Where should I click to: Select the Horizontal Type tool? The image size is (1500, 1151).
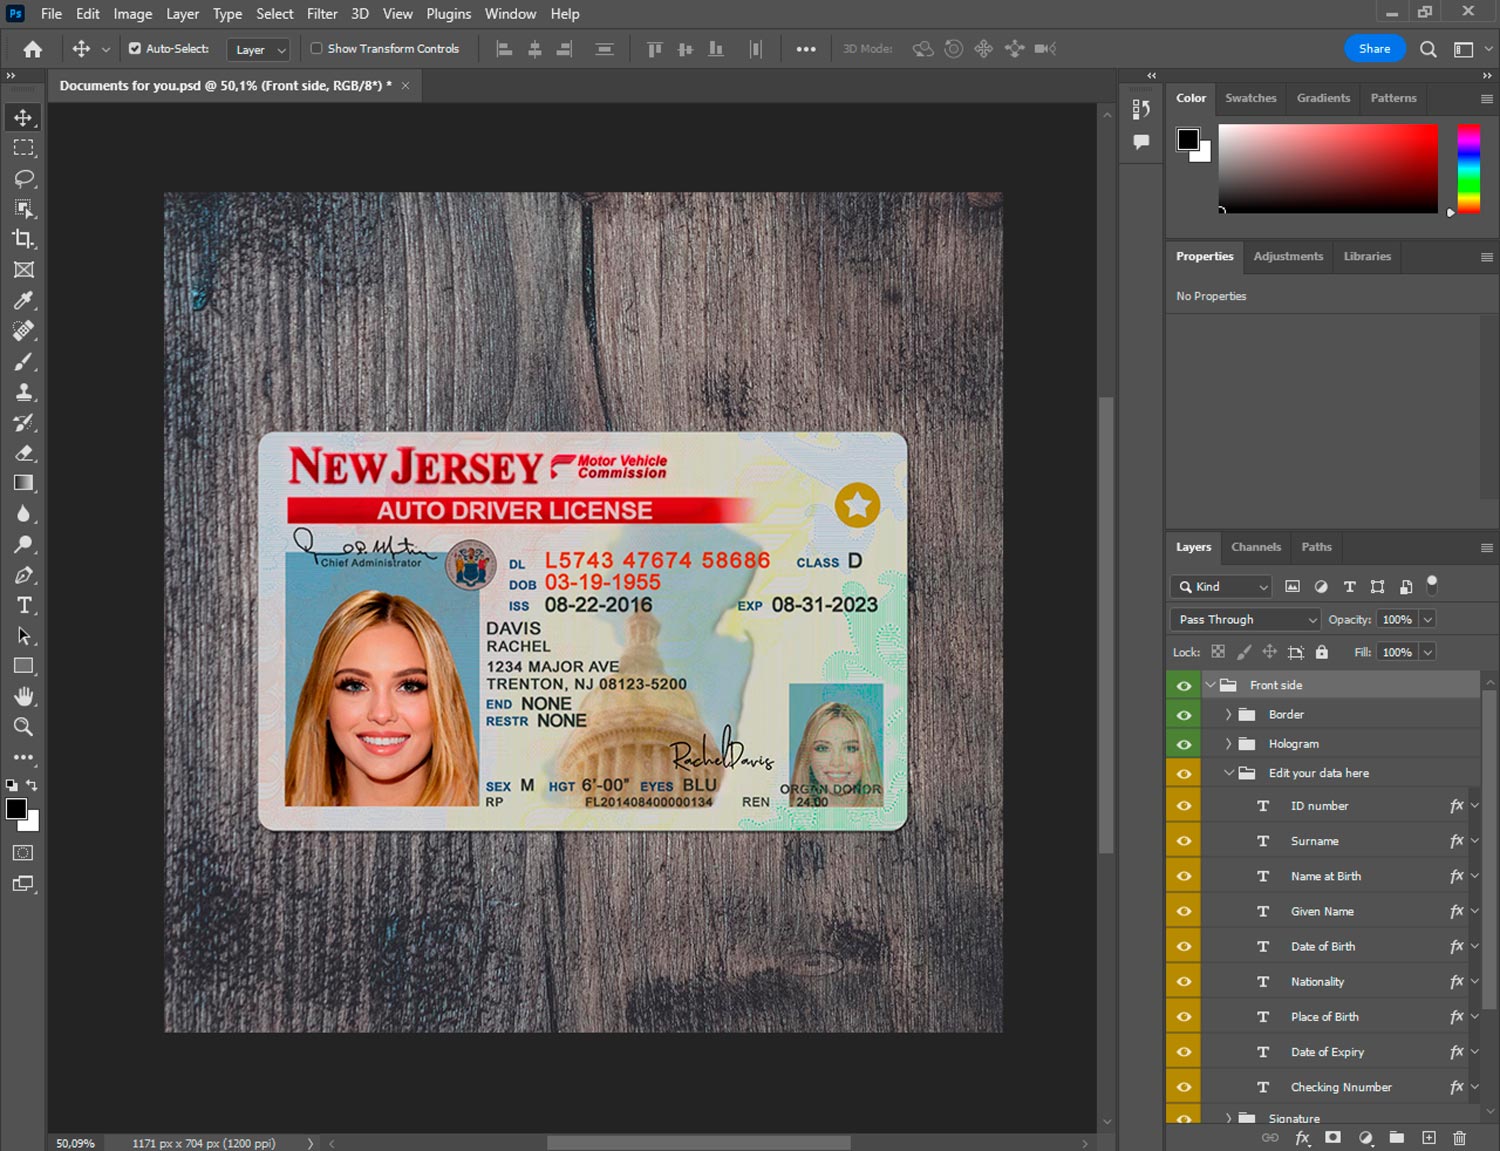23,605
